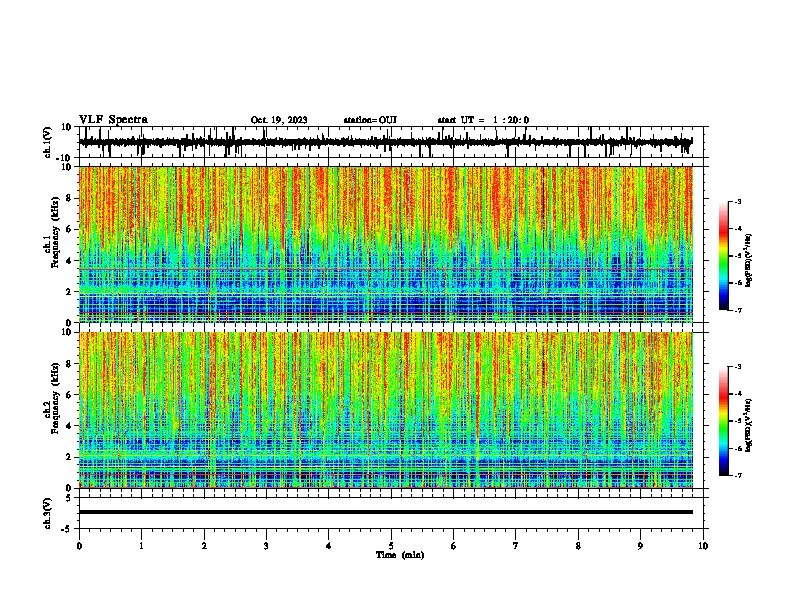
Task: Click time axis tick label "5"
Action: [391, 546]
